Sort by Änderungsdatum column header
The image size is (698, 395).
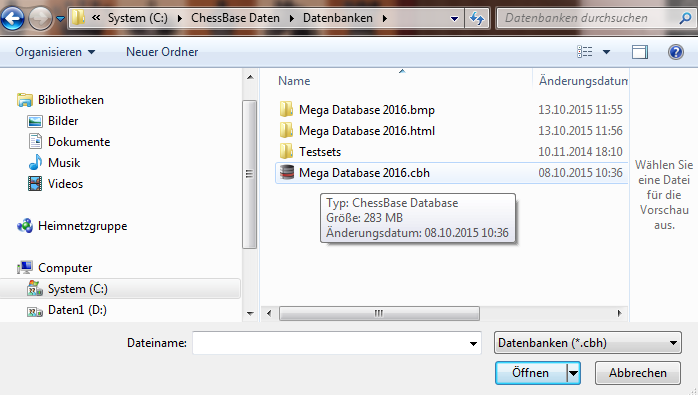(583, 81)
